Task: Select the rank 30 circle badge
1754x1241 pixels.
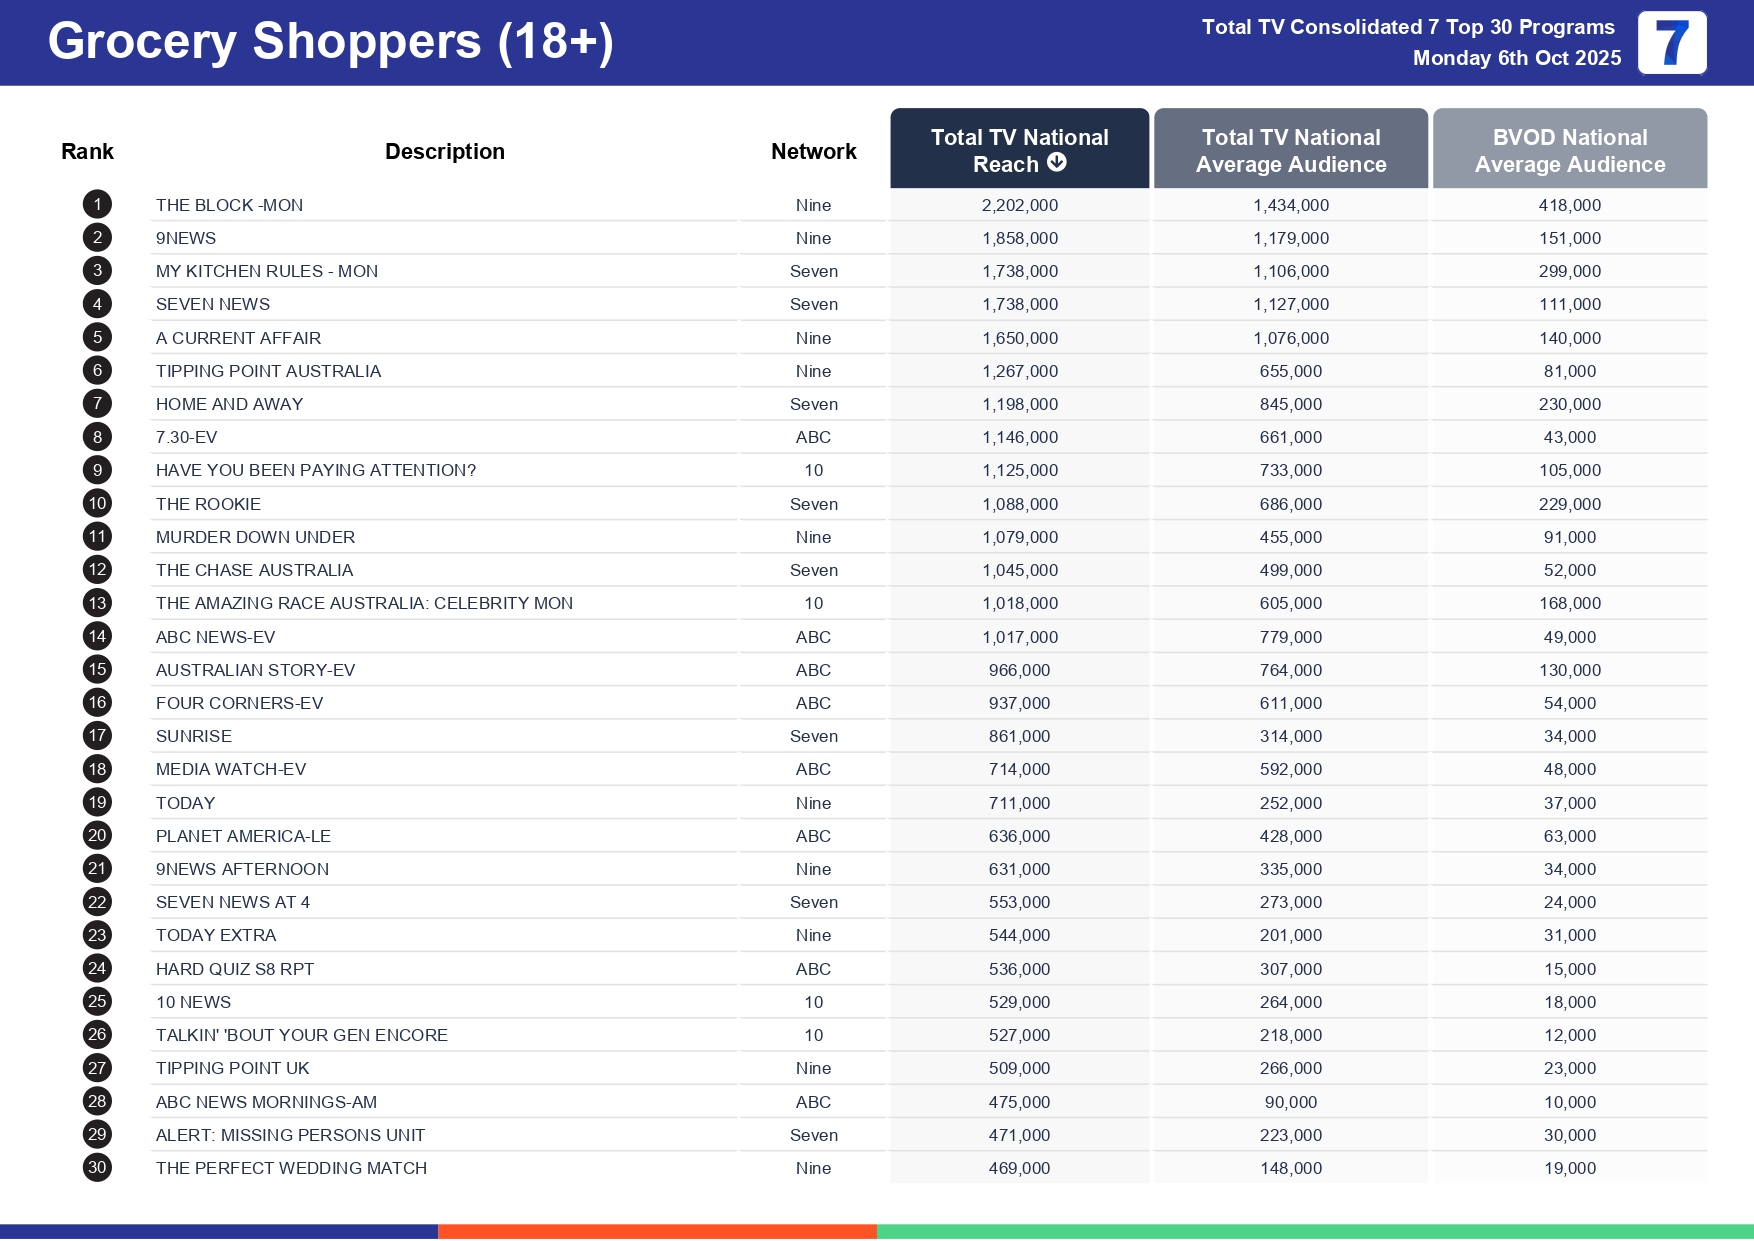Action: coord(97,1168)
